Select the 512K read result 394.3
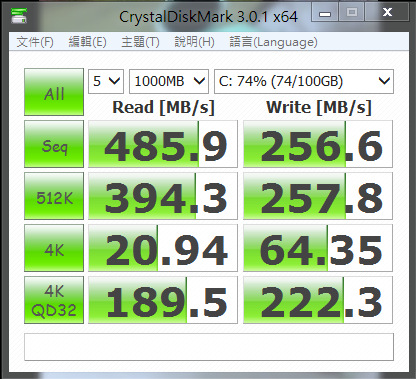 coord(163,196)
